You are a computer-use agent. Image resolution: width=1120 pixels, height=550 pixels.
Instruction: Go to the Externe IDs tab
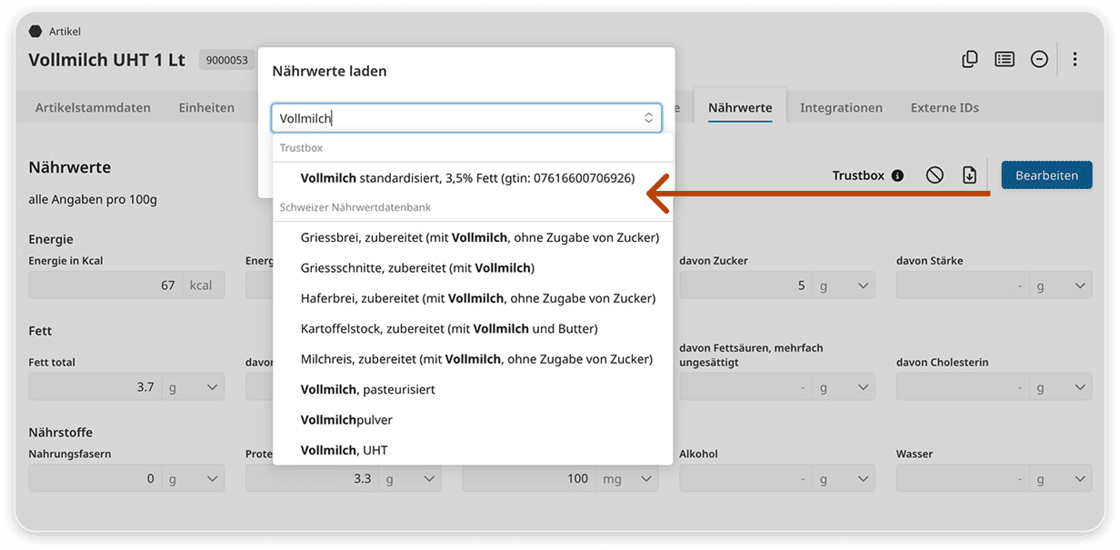(x=944, y=108)
